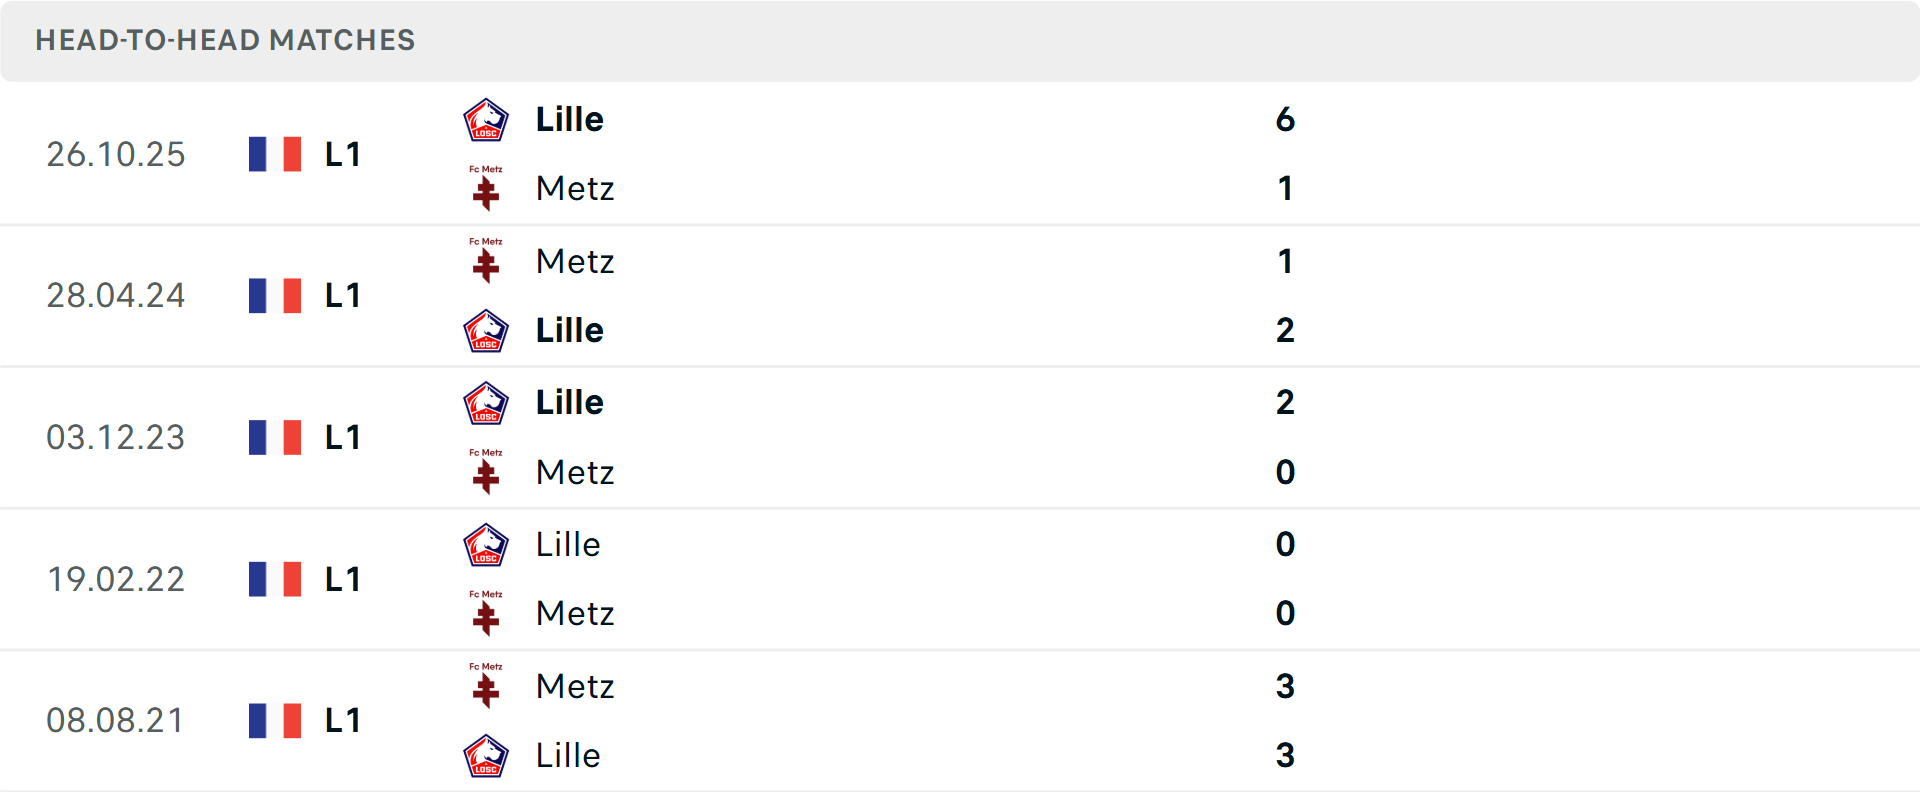The width and height of the screenshot is (1920, 792).
Task: Click the Lille badge in the 03.12.23 row
Action: [x=485, y=402]
